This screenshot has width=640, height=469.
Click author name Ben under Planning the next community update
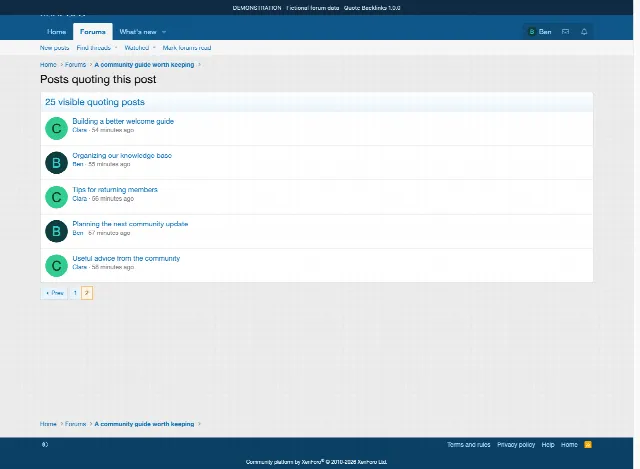(78, 233)
